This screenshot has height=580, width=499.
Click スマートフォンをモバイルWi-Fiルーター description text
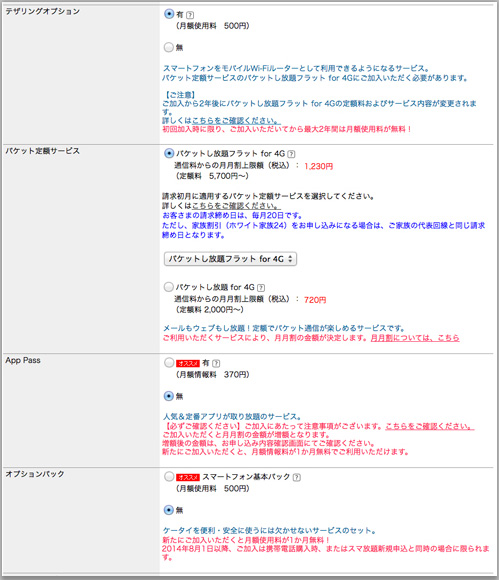coord(296,68)
